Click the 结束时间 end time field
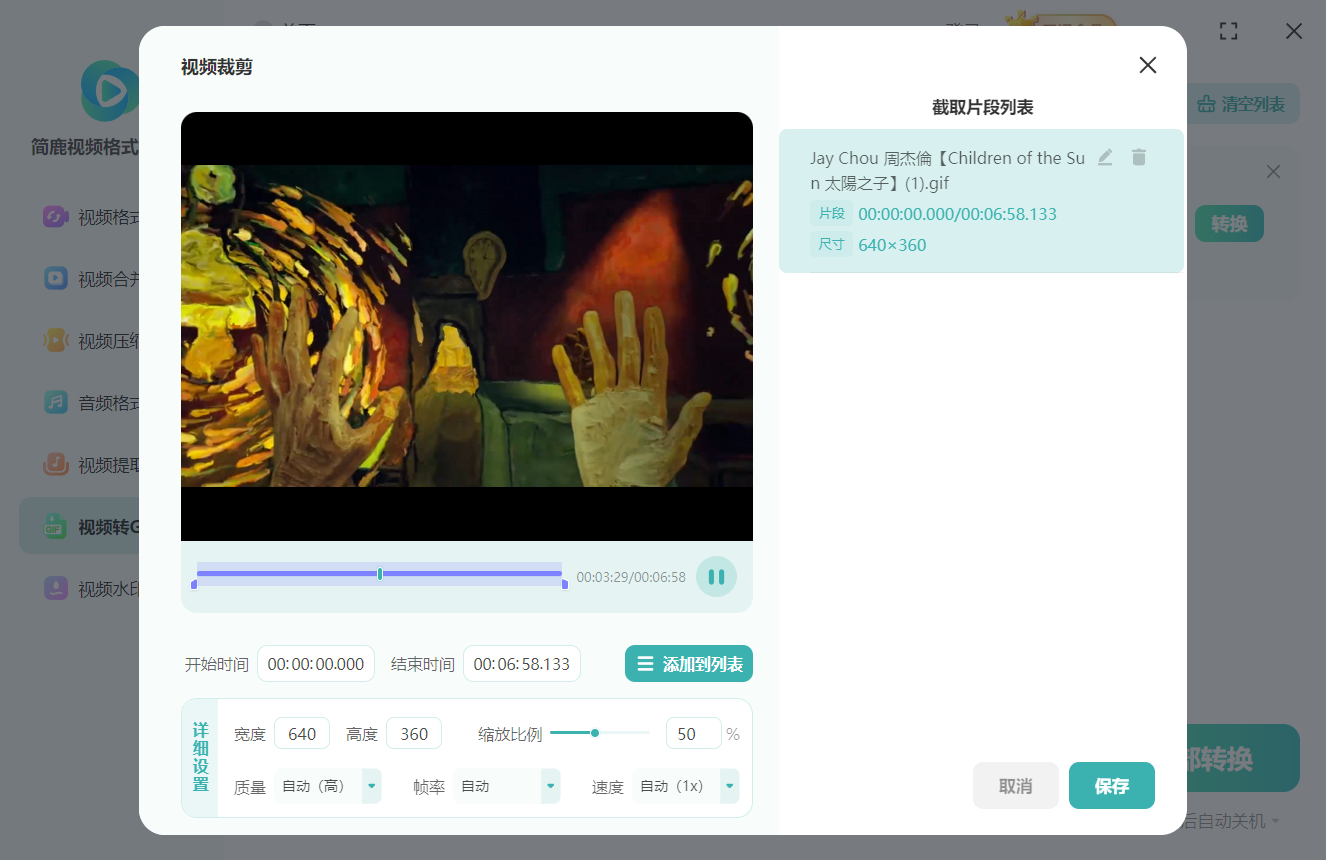This screenshot has width=1326, height=860. pos(522,664)
